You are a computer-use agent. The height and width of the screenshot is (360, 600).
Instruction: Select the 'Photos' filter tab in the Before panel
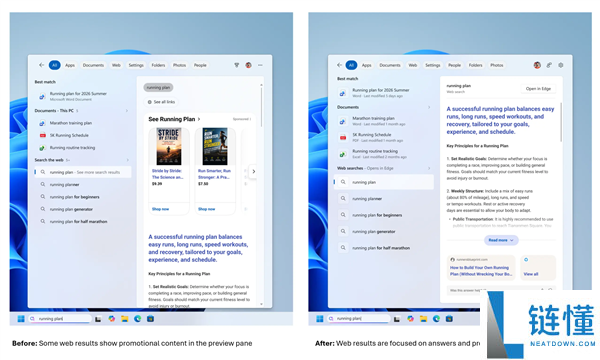179,65
